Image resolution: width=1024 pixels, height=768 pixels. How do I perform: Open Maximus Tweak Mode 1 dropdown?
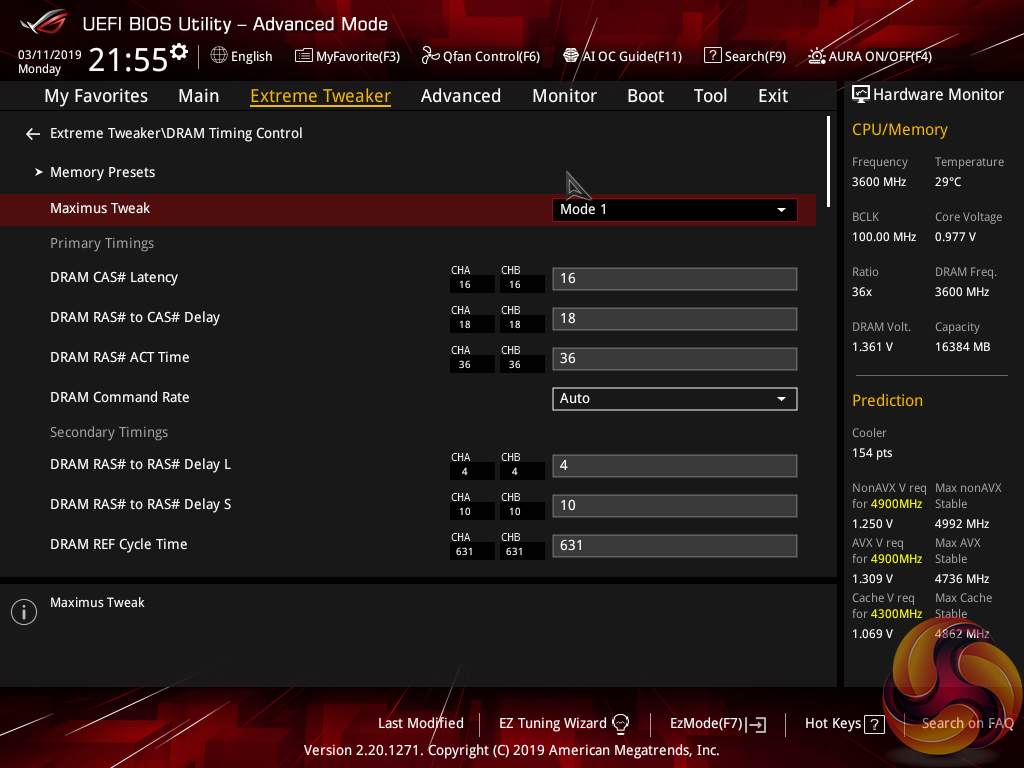coord(674,210)
